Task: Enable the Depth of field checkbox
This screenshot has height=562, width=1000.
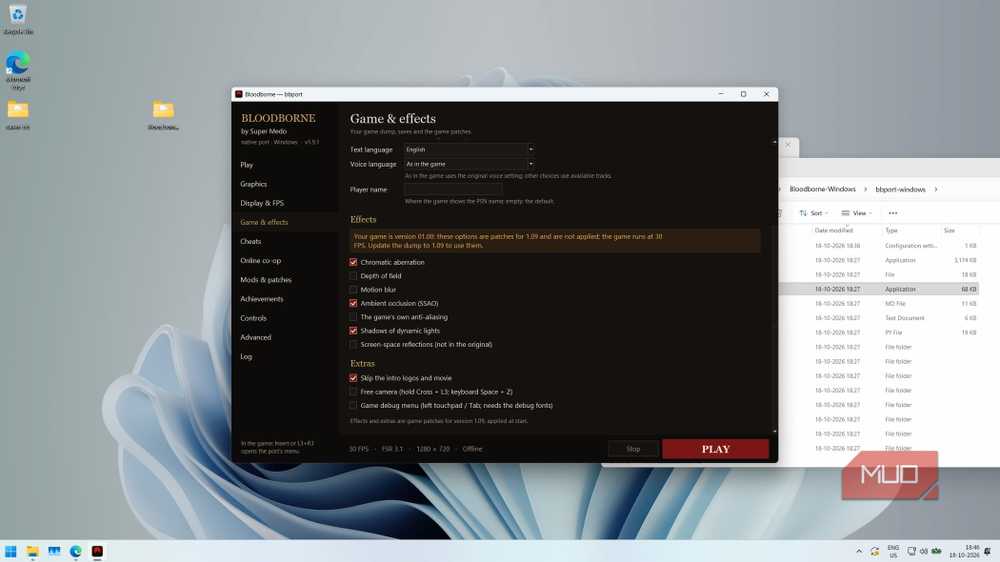Action: (353, 276)
